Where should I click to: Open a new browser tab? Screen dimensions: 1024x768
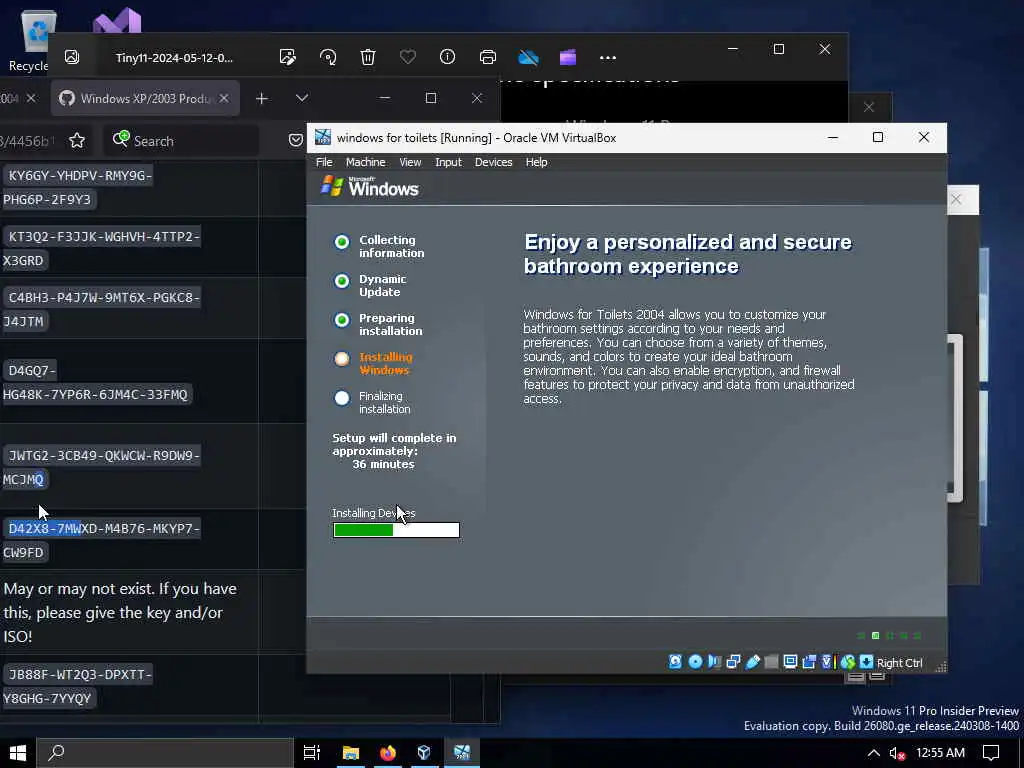262,98
